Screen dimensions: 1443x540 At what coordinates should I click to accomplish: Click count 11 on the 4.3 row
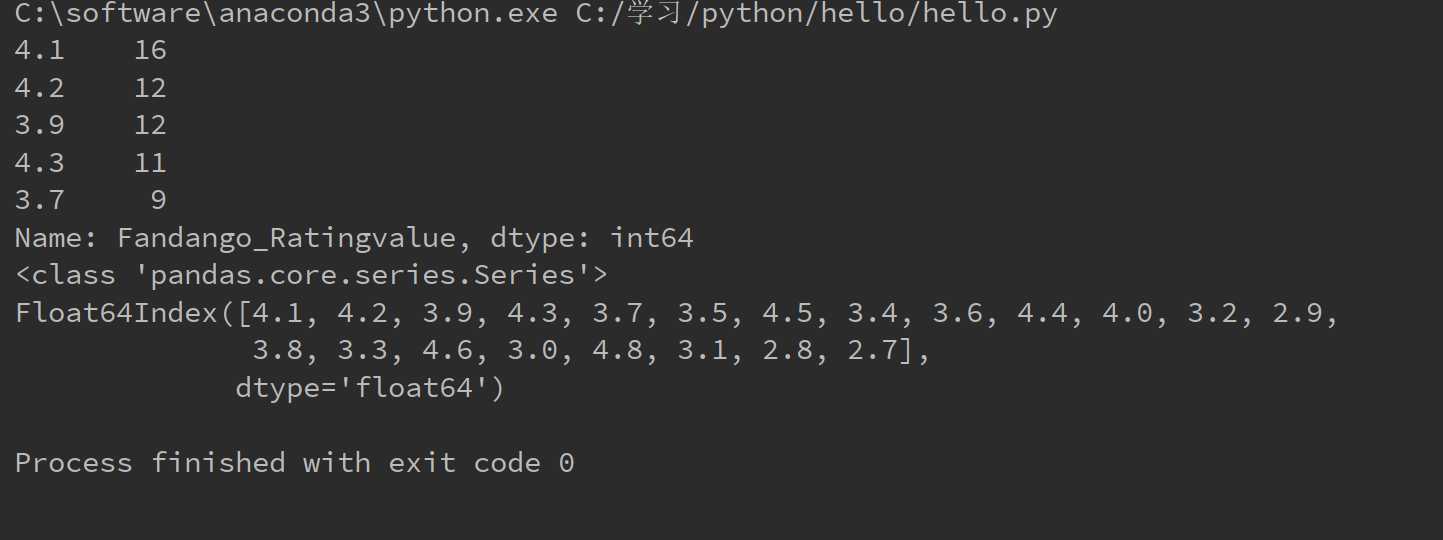point(150,163)
